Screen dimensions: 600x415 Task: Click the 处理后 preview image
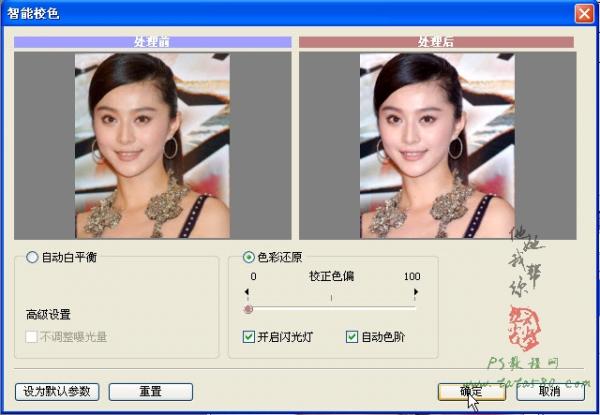[437, 146]
